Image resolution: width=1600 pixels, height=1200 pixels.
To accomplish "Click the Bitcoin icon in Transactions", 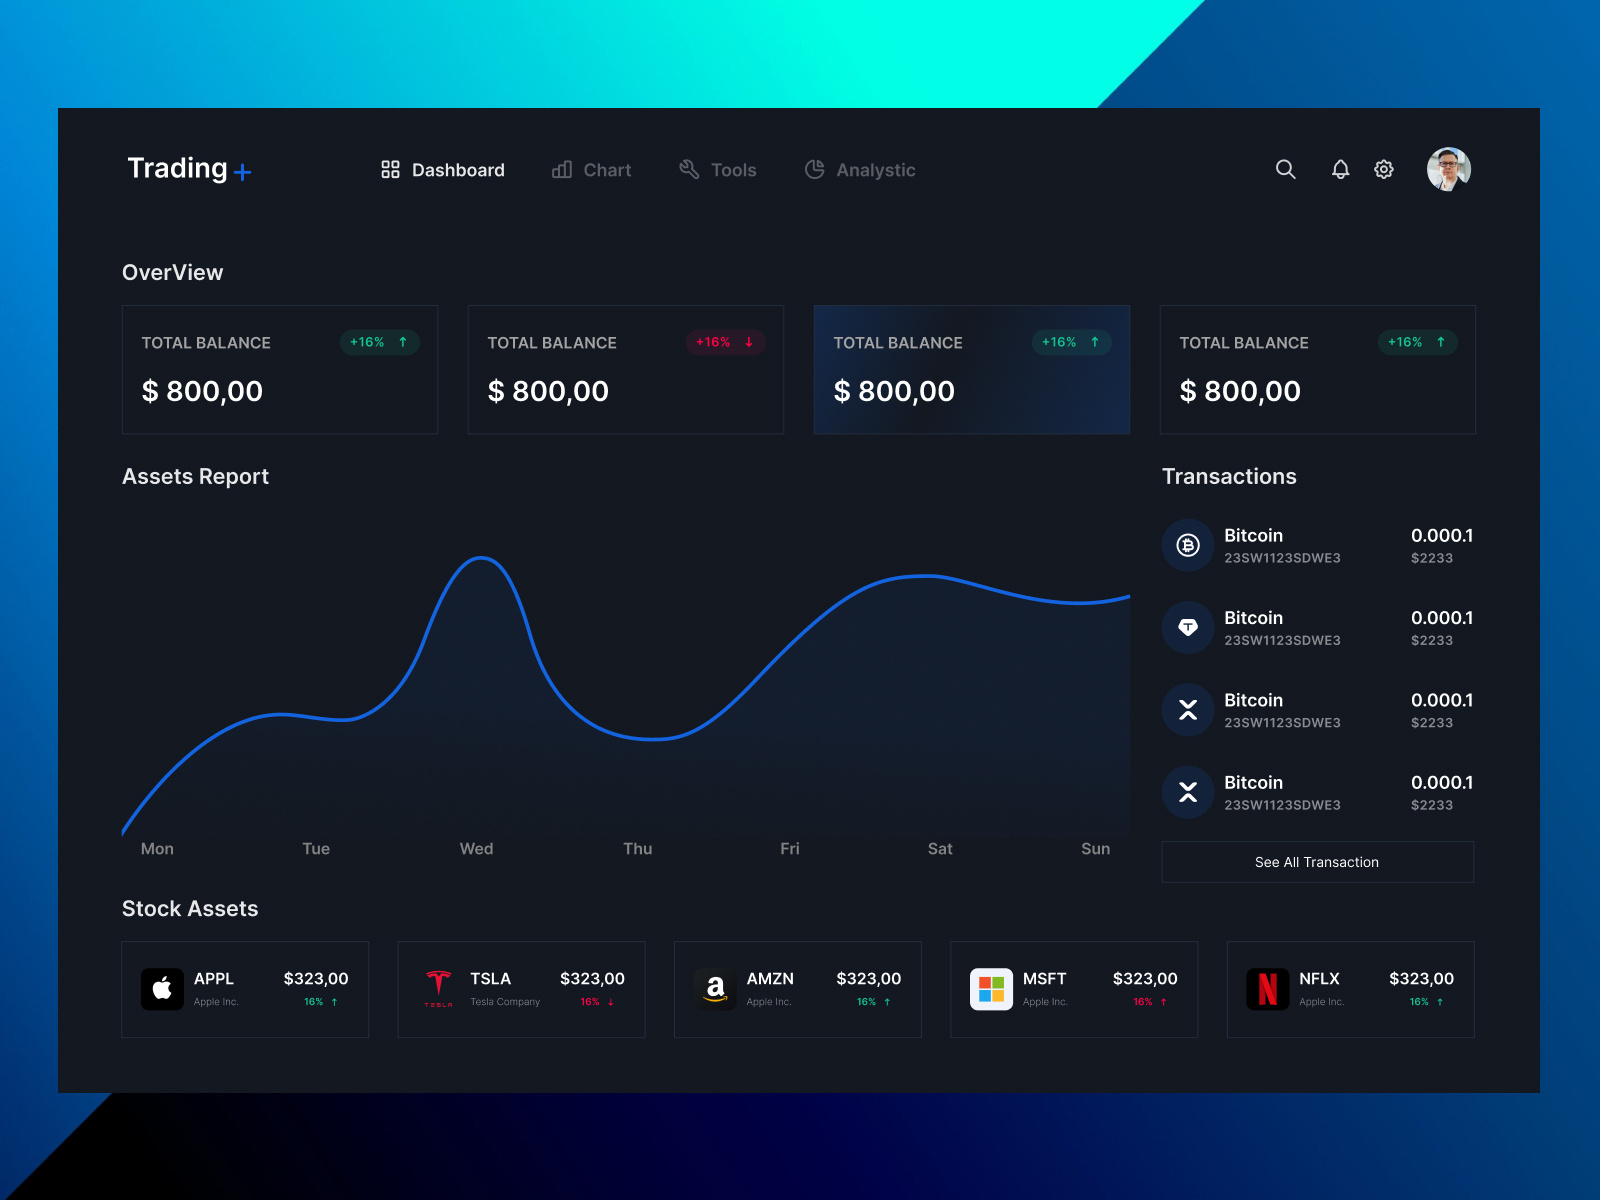I will coord(1187,545).
